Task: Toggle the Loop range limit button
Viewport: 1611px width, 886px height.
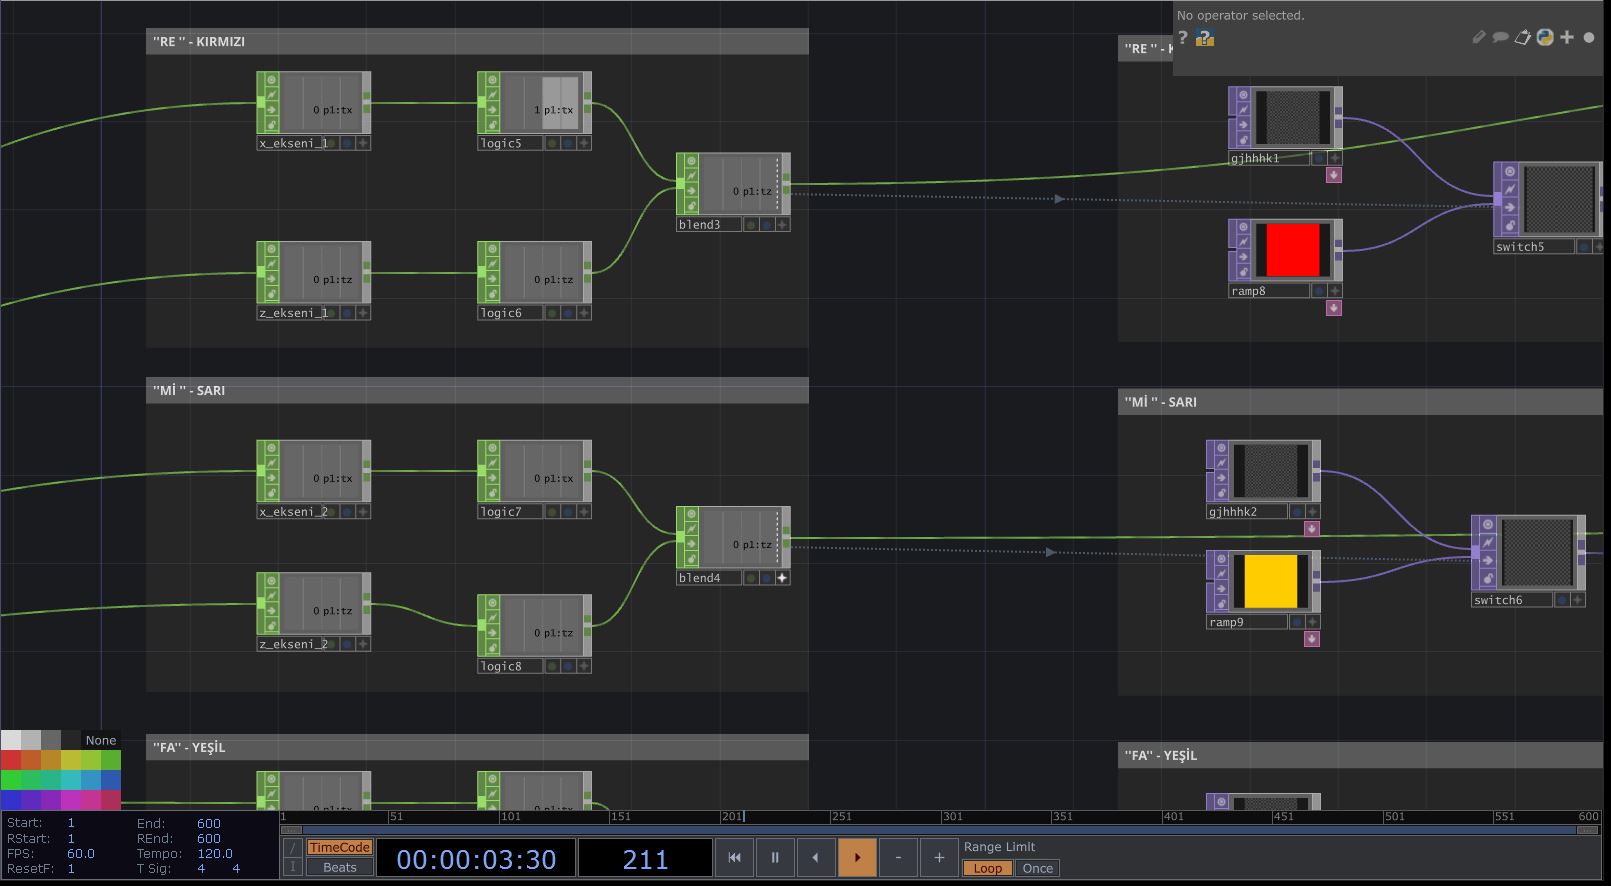Action: (987, 868)
